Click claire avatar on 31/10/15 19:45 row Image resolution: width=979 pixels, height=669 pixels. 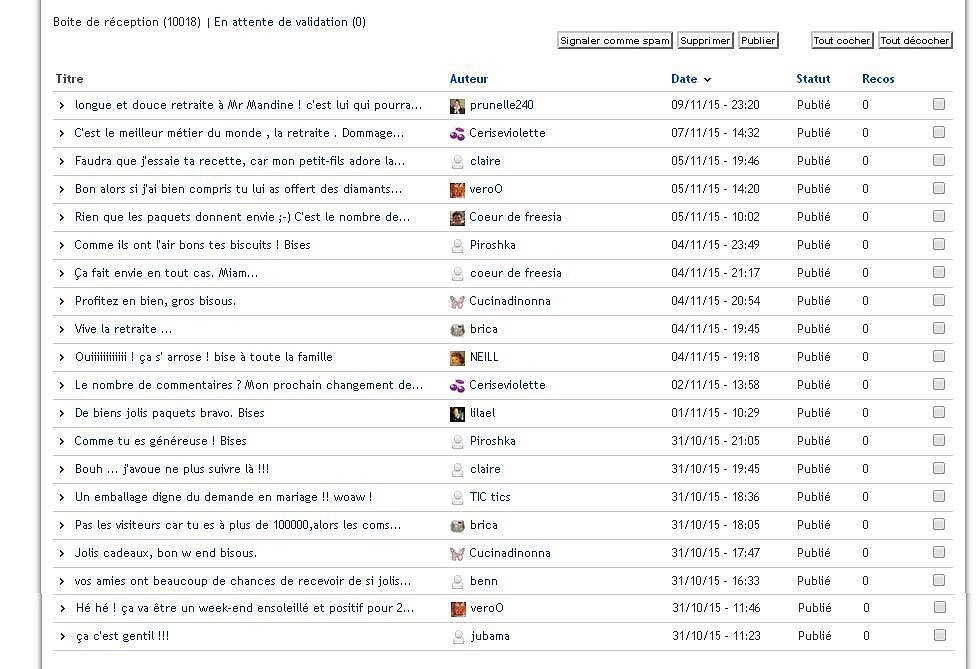pyautogui.click(x=457, y=470)
